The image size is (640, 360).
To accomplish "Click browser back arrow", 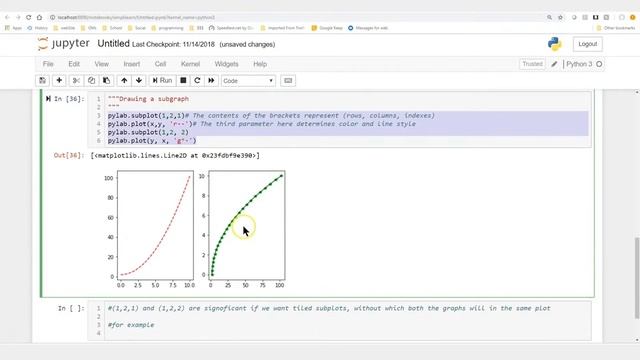I will 7,17.
